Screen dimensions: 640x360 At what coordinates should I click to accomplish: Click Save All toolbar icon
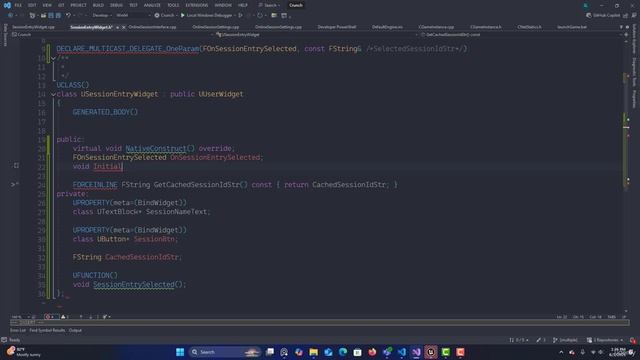[x=58, y=16]
